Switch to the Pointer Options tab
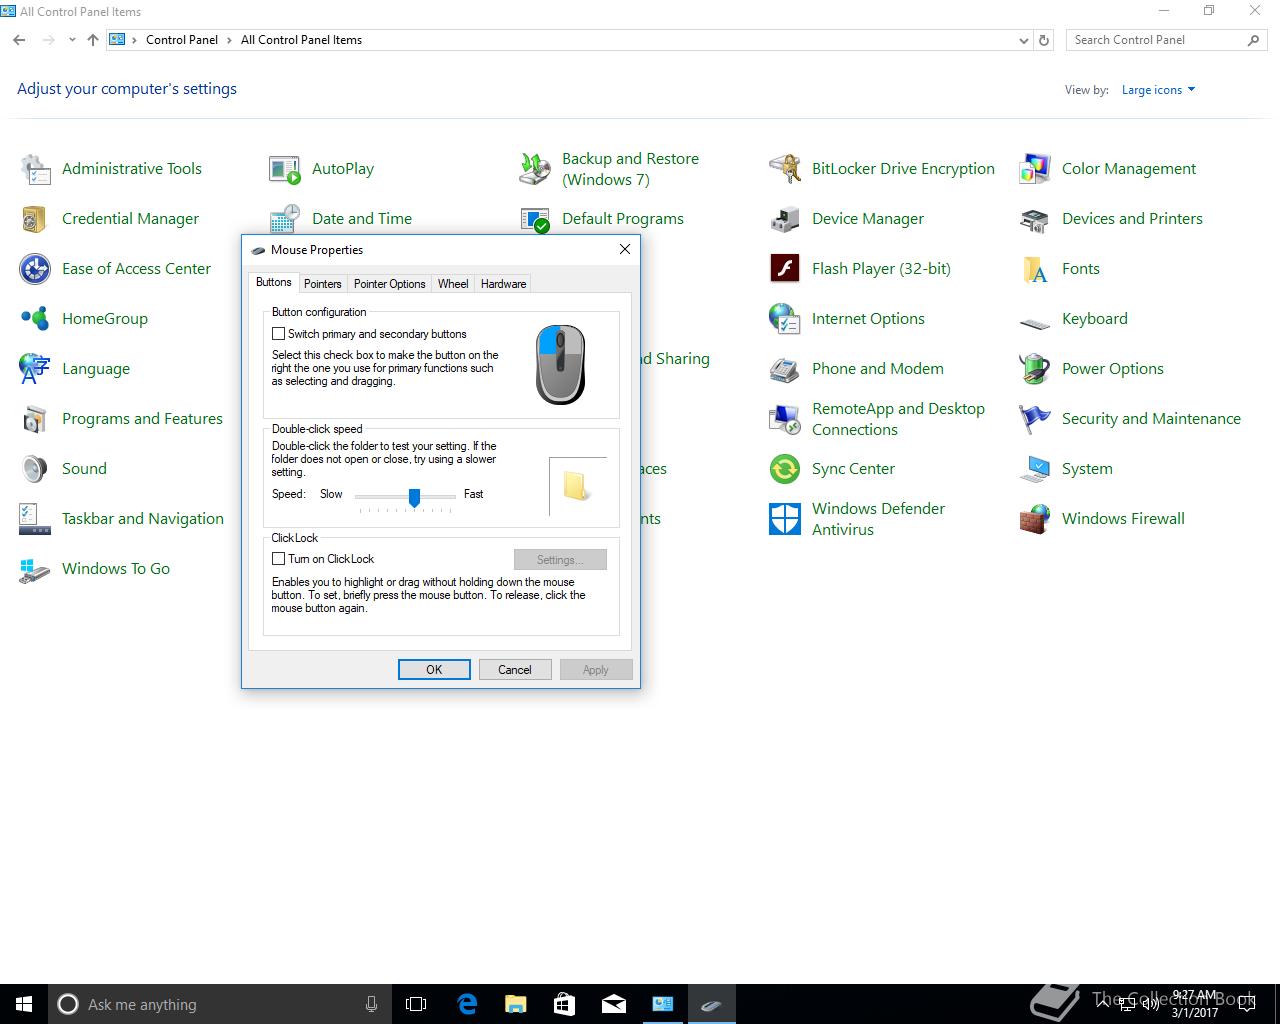The image size is (1280, 1024). pos(390,284)
